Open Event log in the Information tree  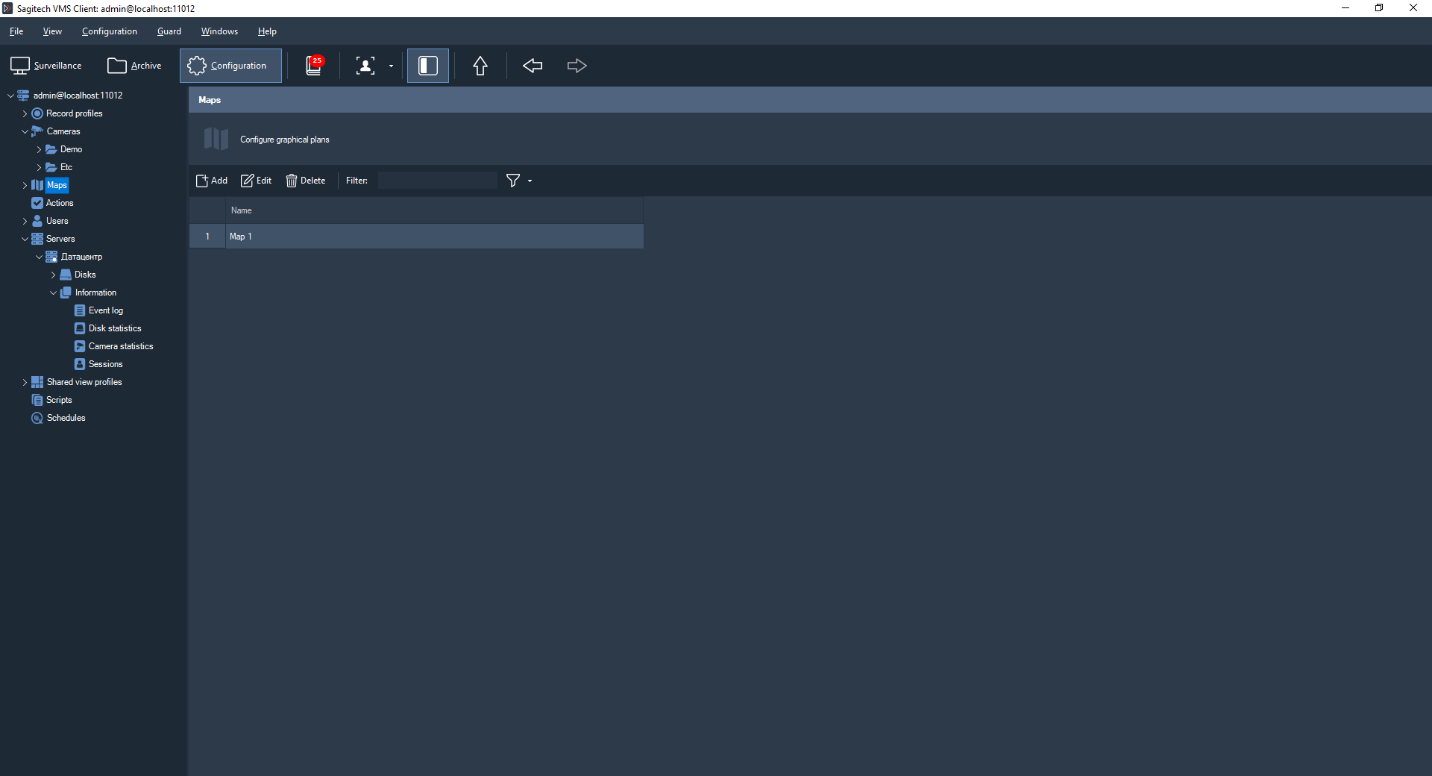pos(105,311)
